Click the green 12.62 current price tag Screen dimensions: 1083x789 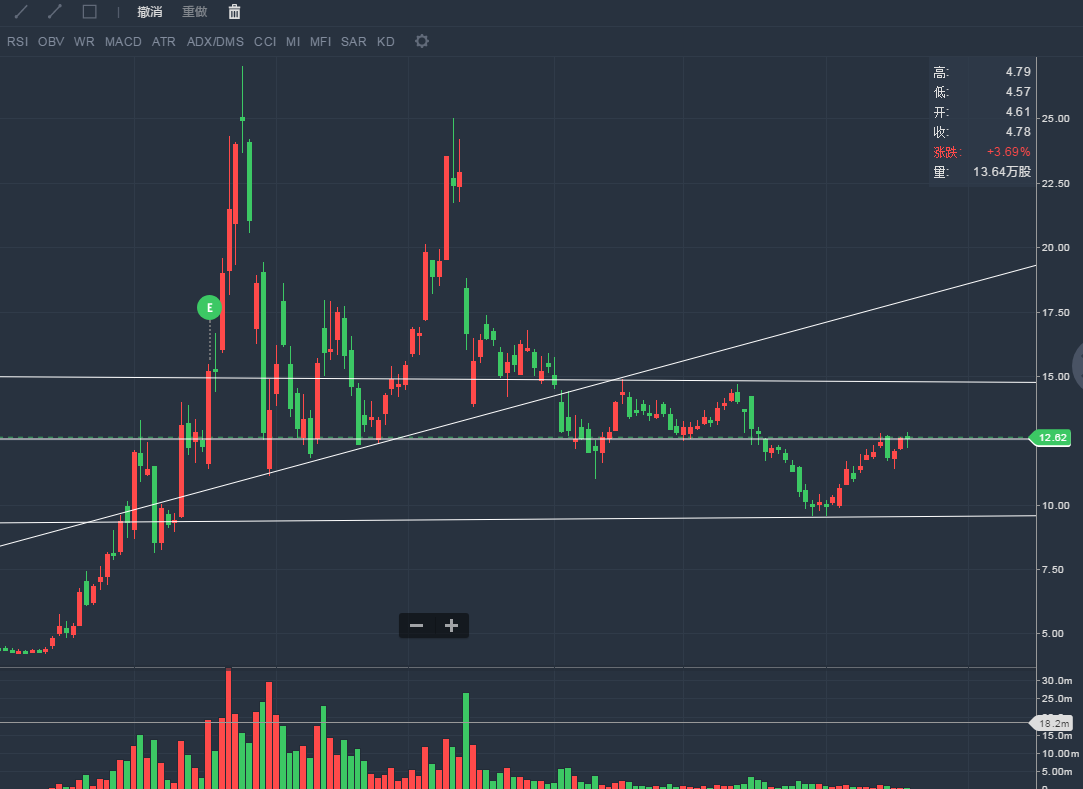pyautogui.click(x=1051, y=437)
